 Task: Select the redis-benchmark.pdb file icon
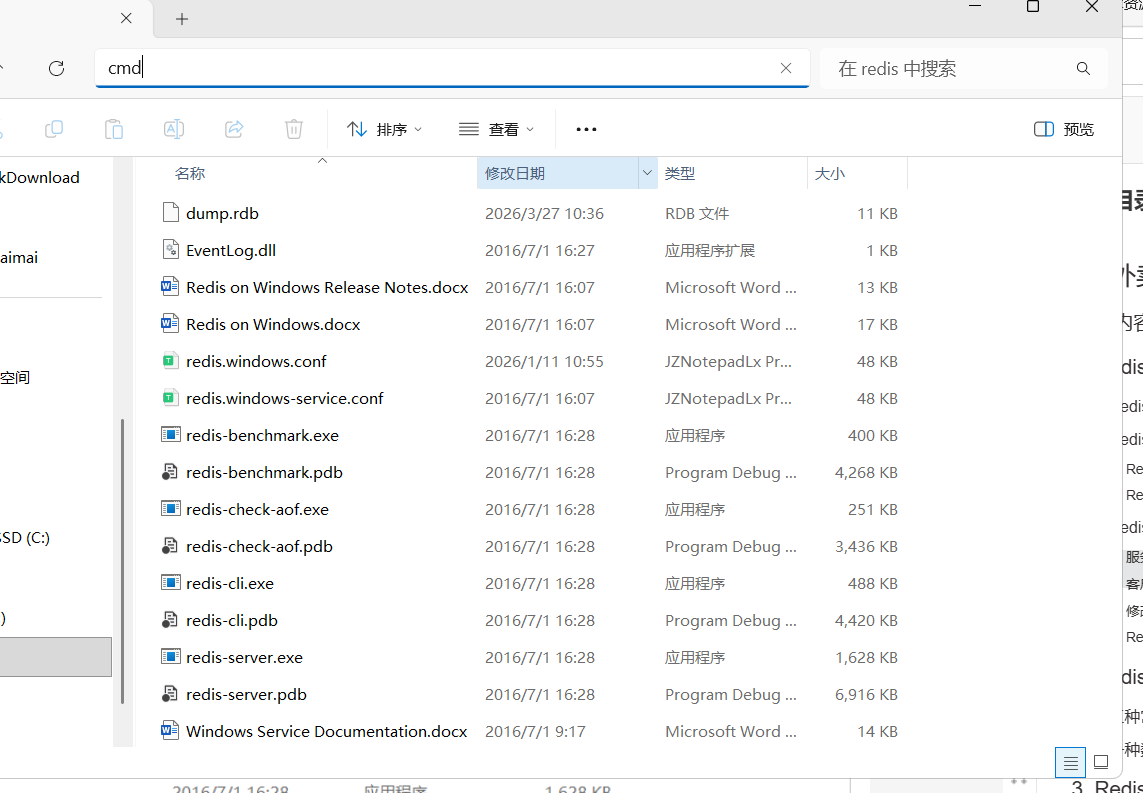click(170, 472)
